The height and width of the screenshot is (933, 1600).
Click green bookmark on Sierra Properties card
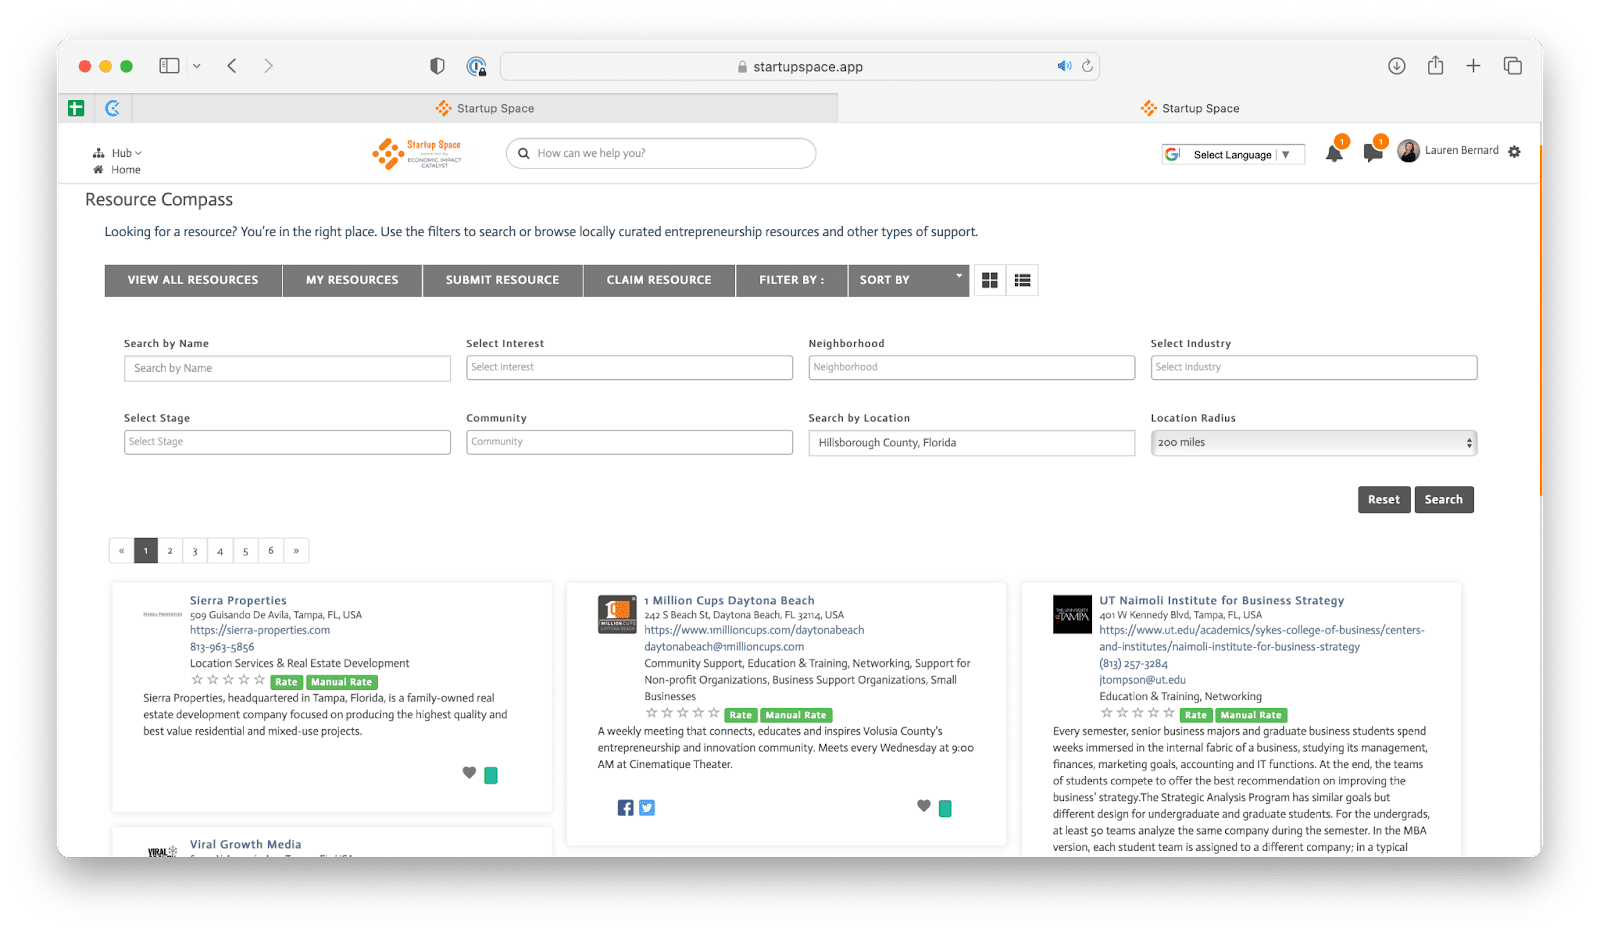[491, 775]
